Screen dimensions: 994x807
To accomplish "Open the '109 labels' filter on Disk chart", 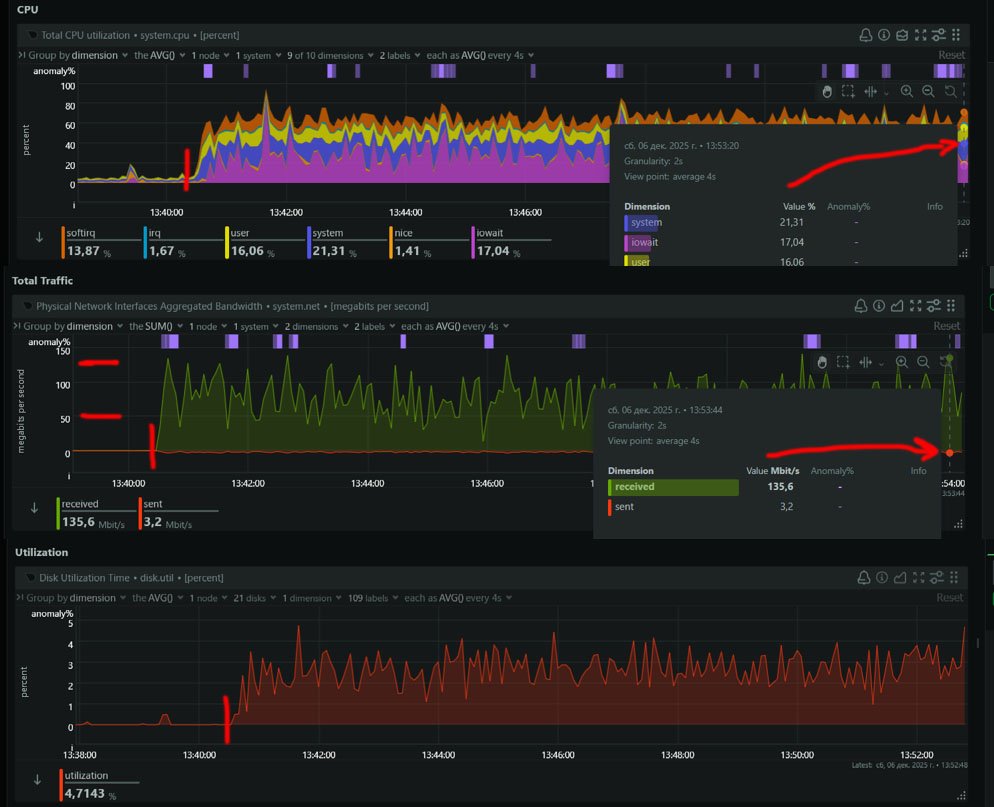I will pos(370,598).
